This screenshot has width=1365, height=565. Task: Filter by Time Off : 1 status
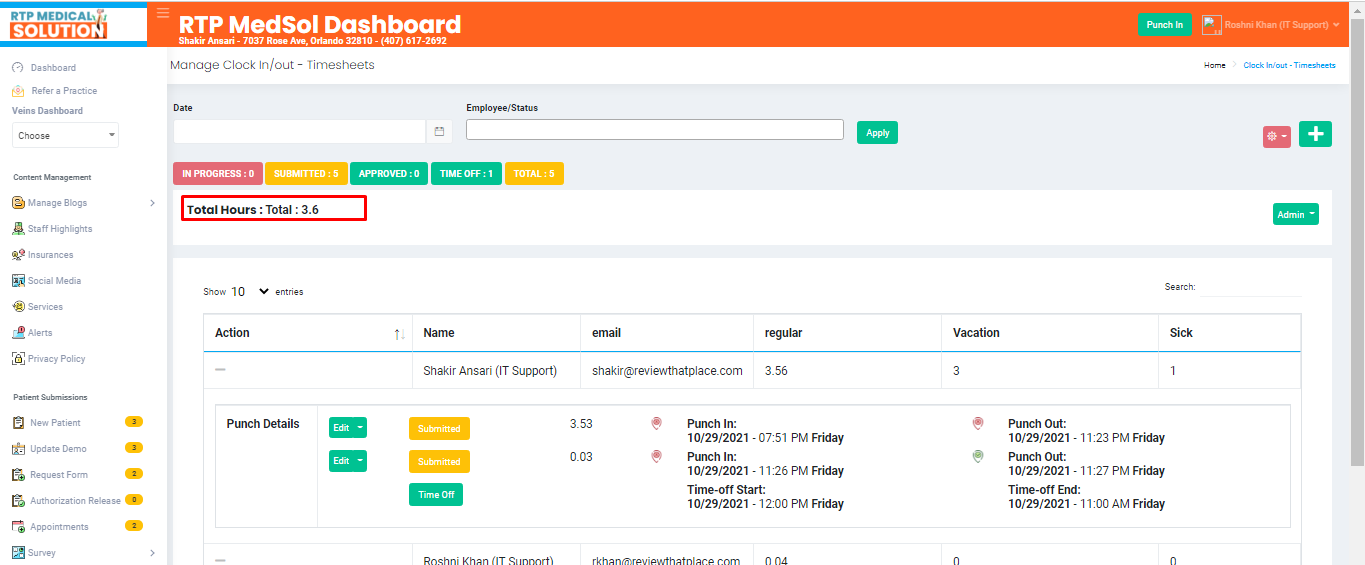[x=467, y=174]
